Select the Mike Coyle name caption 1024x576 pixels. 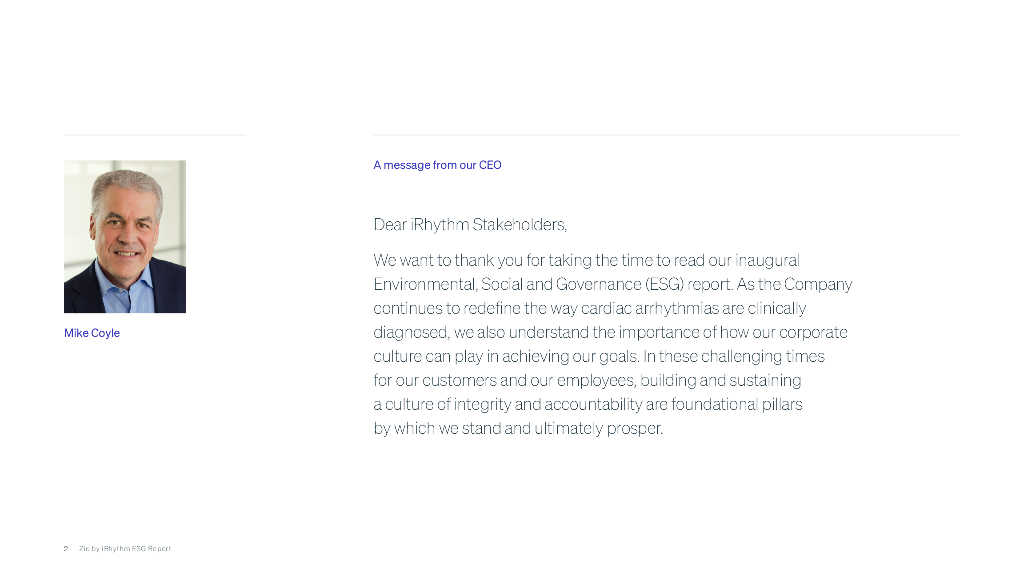click(x=92, y=333)
